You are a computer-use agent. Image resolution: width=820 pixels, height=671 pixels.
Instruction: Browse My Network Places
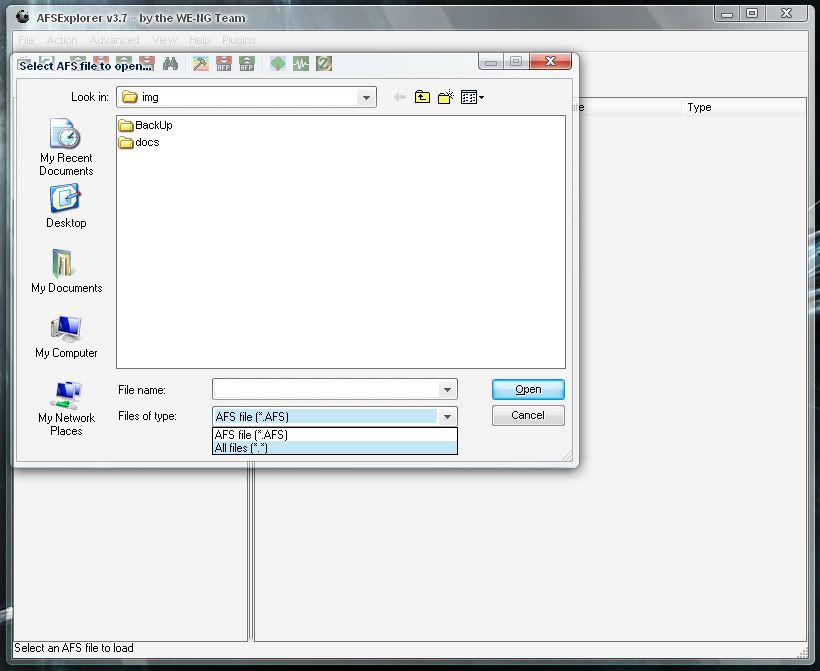point(66,408)
